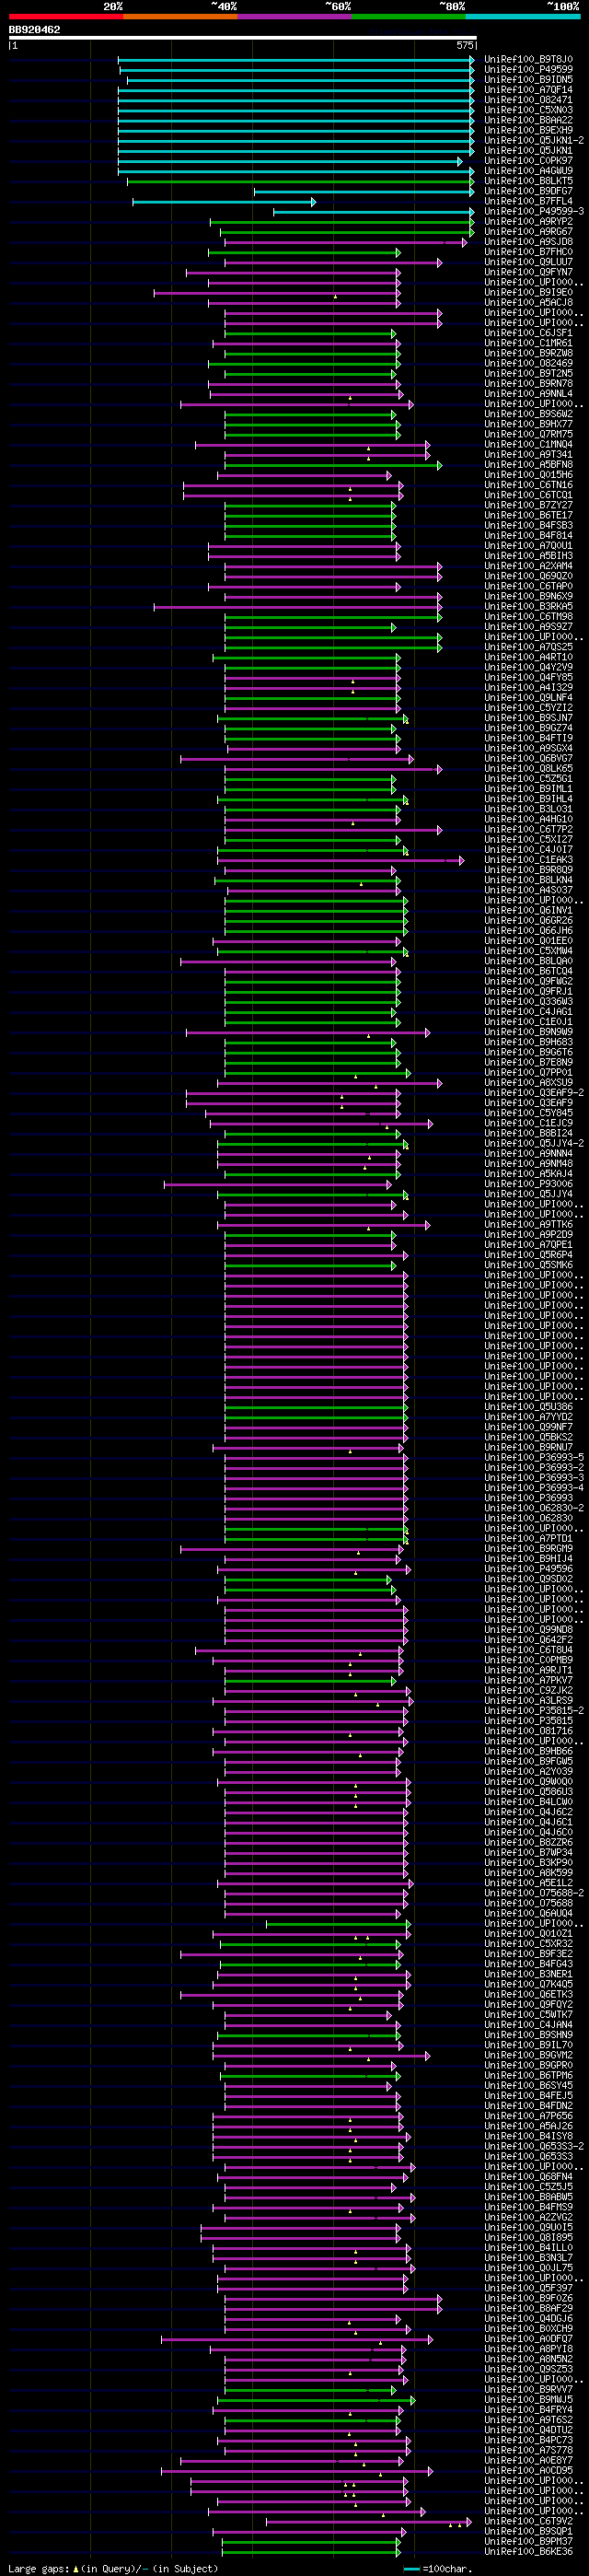This screenshot has width=589, height=2576.
Task: Click label UniRef100_A7YYD2
Action: (529, 1417)
